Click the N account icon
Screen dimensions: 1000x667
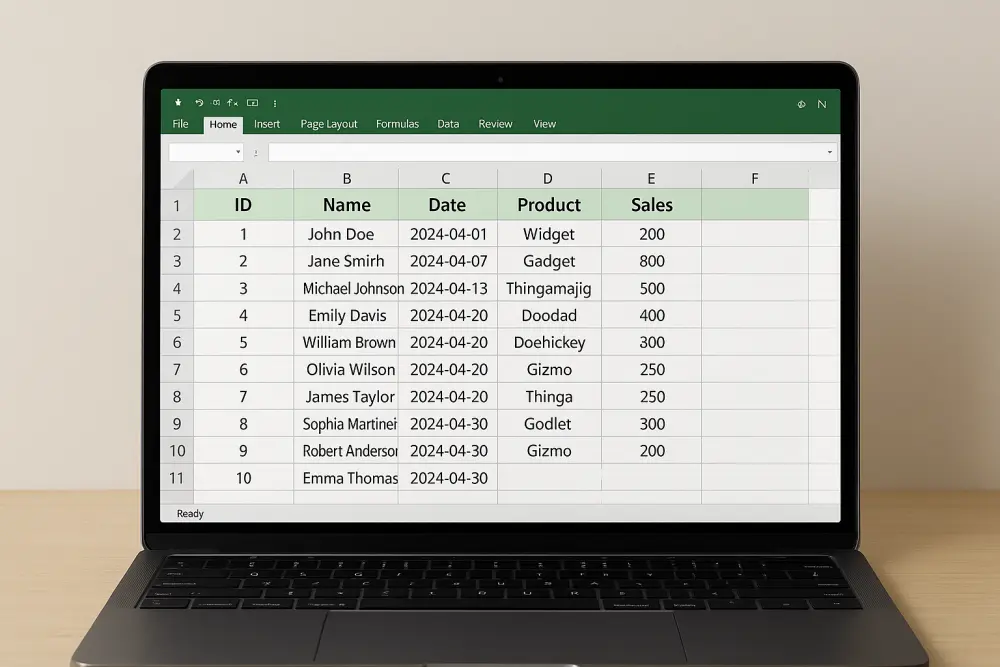pos(822,104)
